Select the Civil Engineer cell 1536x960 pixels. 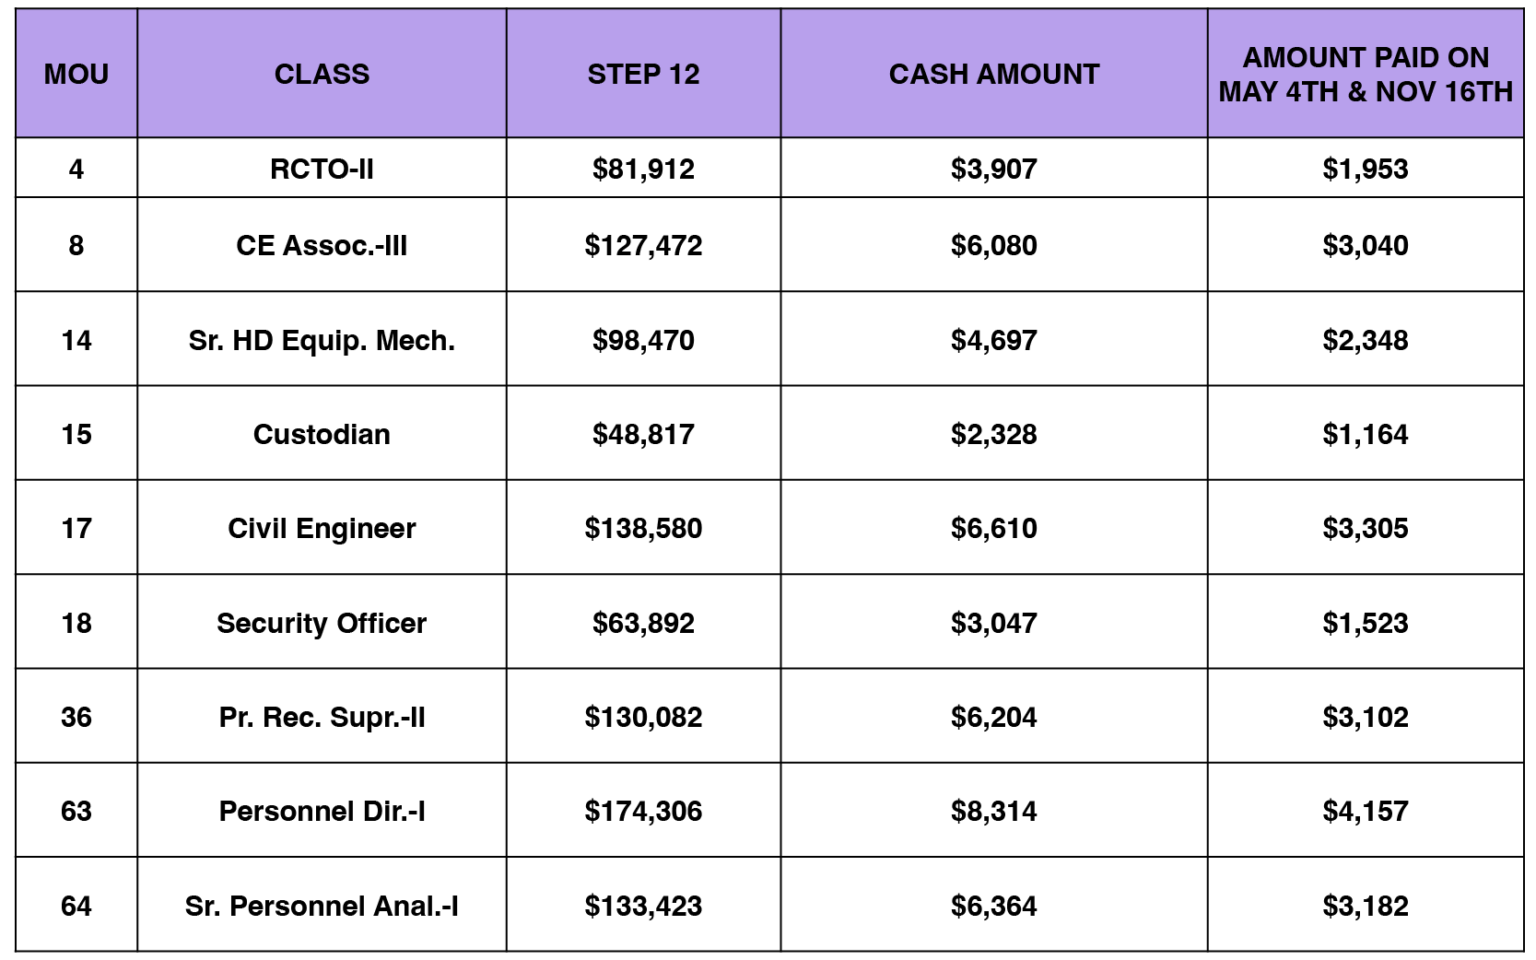[321, 528]
